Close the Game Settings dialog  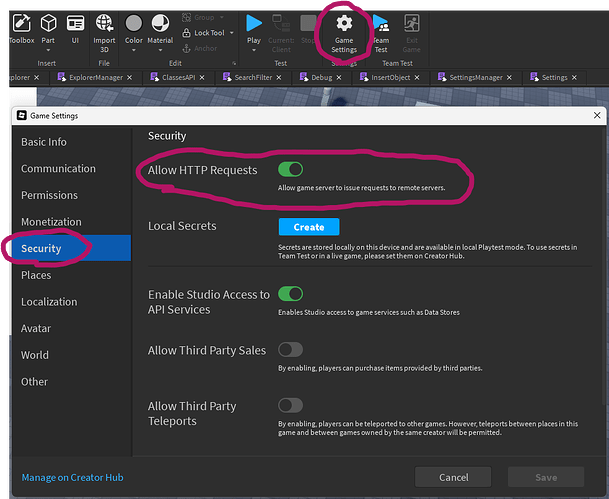coord(597,115)
